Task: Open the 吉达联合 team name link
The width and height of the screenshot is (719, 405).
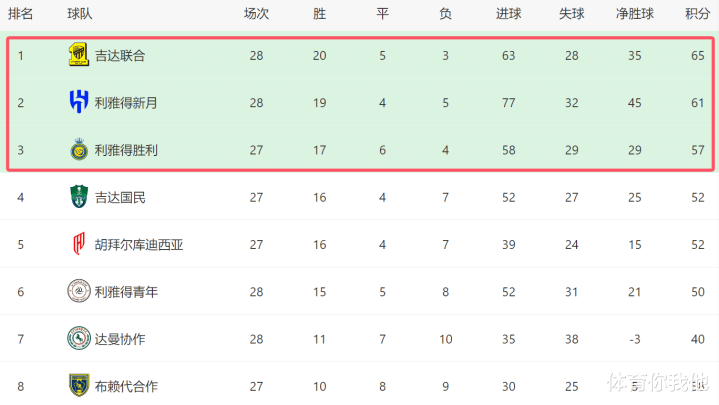Action: pyautogui.click(x=120, y=56)
